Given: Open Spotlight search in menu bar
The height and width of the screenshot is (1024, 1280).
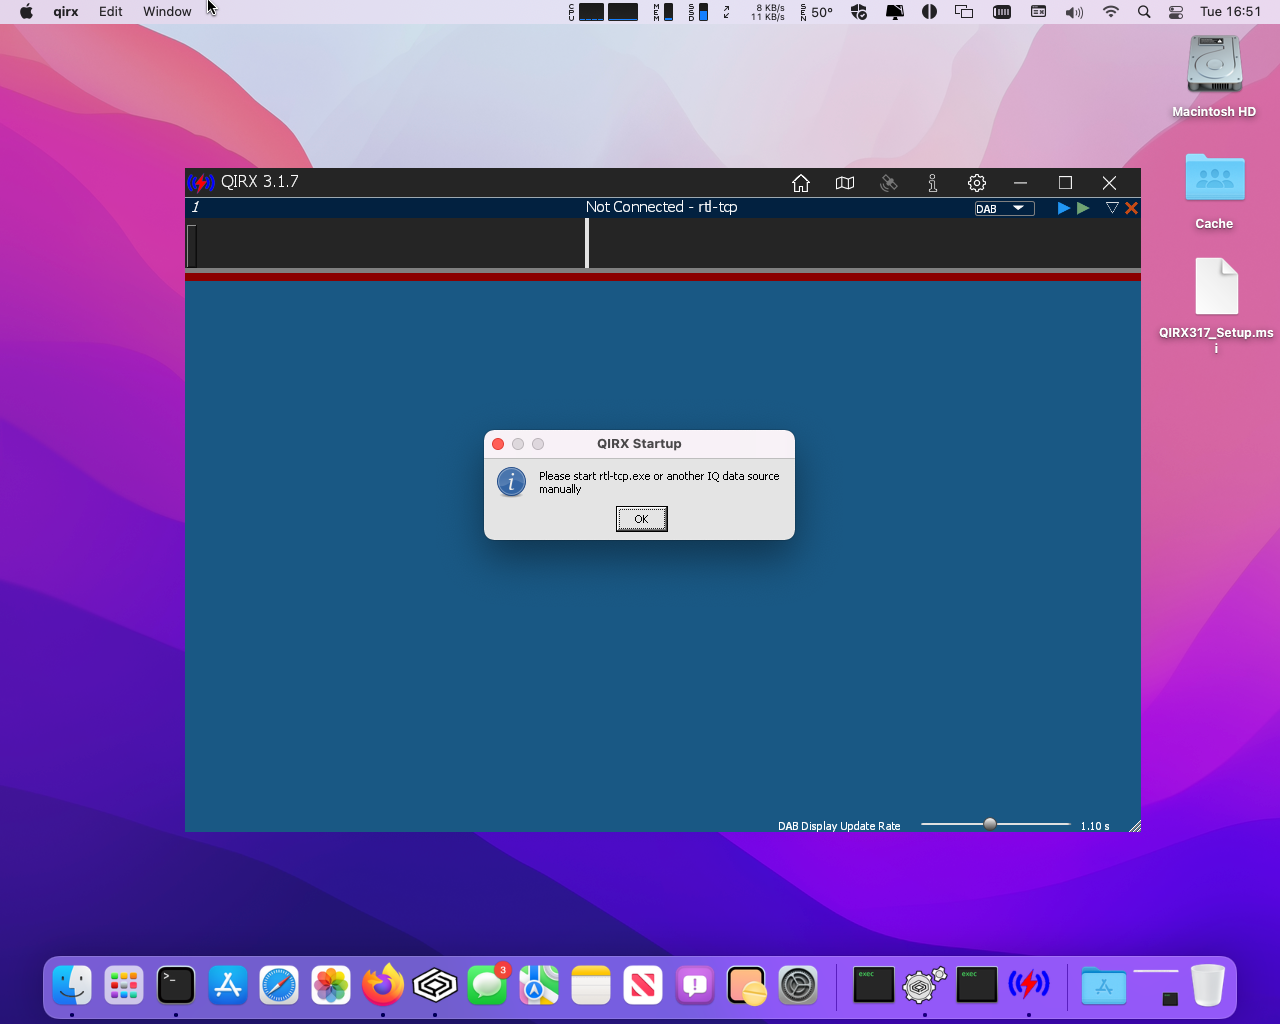Looking at the screenshot, I should pyautogui.click(x=1144, y=12).
